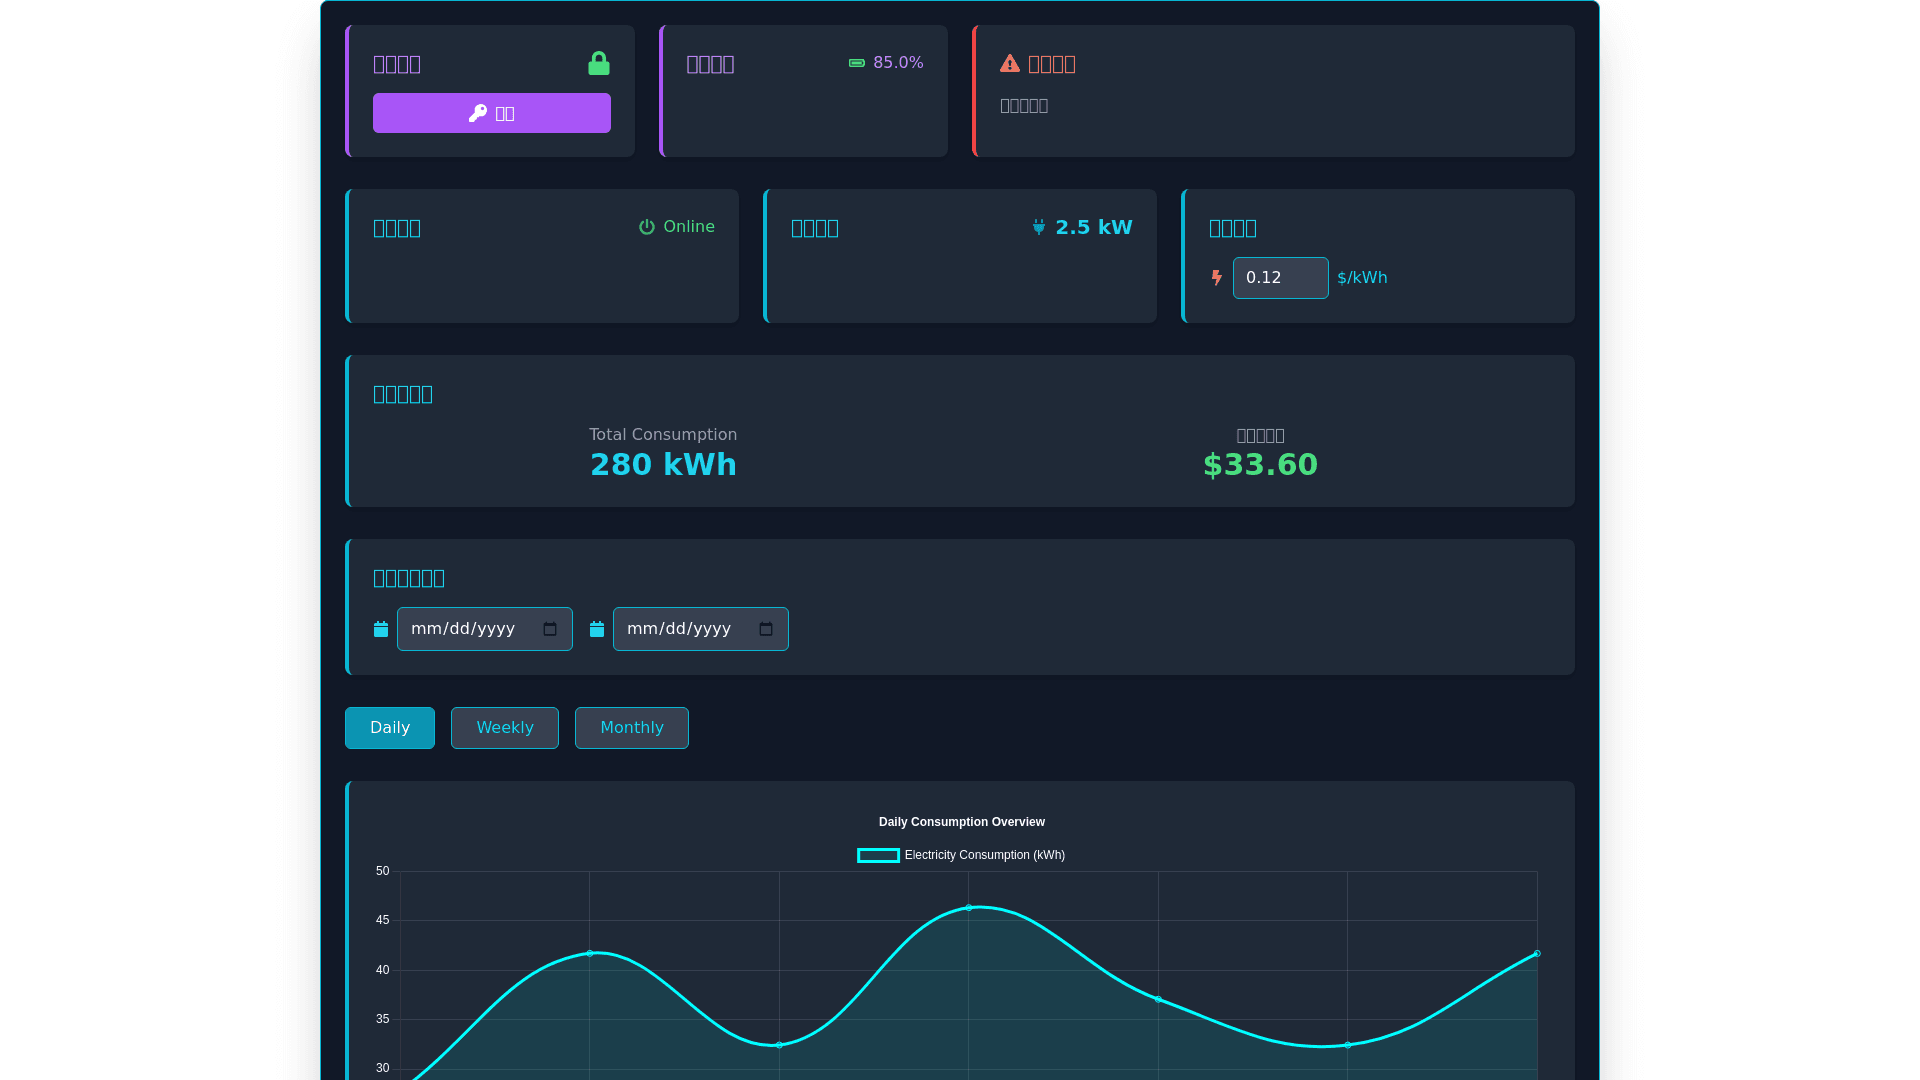Click the green power icon beside Online
The height and width of the screenshot is (1080, 1920).
(647, 227)
